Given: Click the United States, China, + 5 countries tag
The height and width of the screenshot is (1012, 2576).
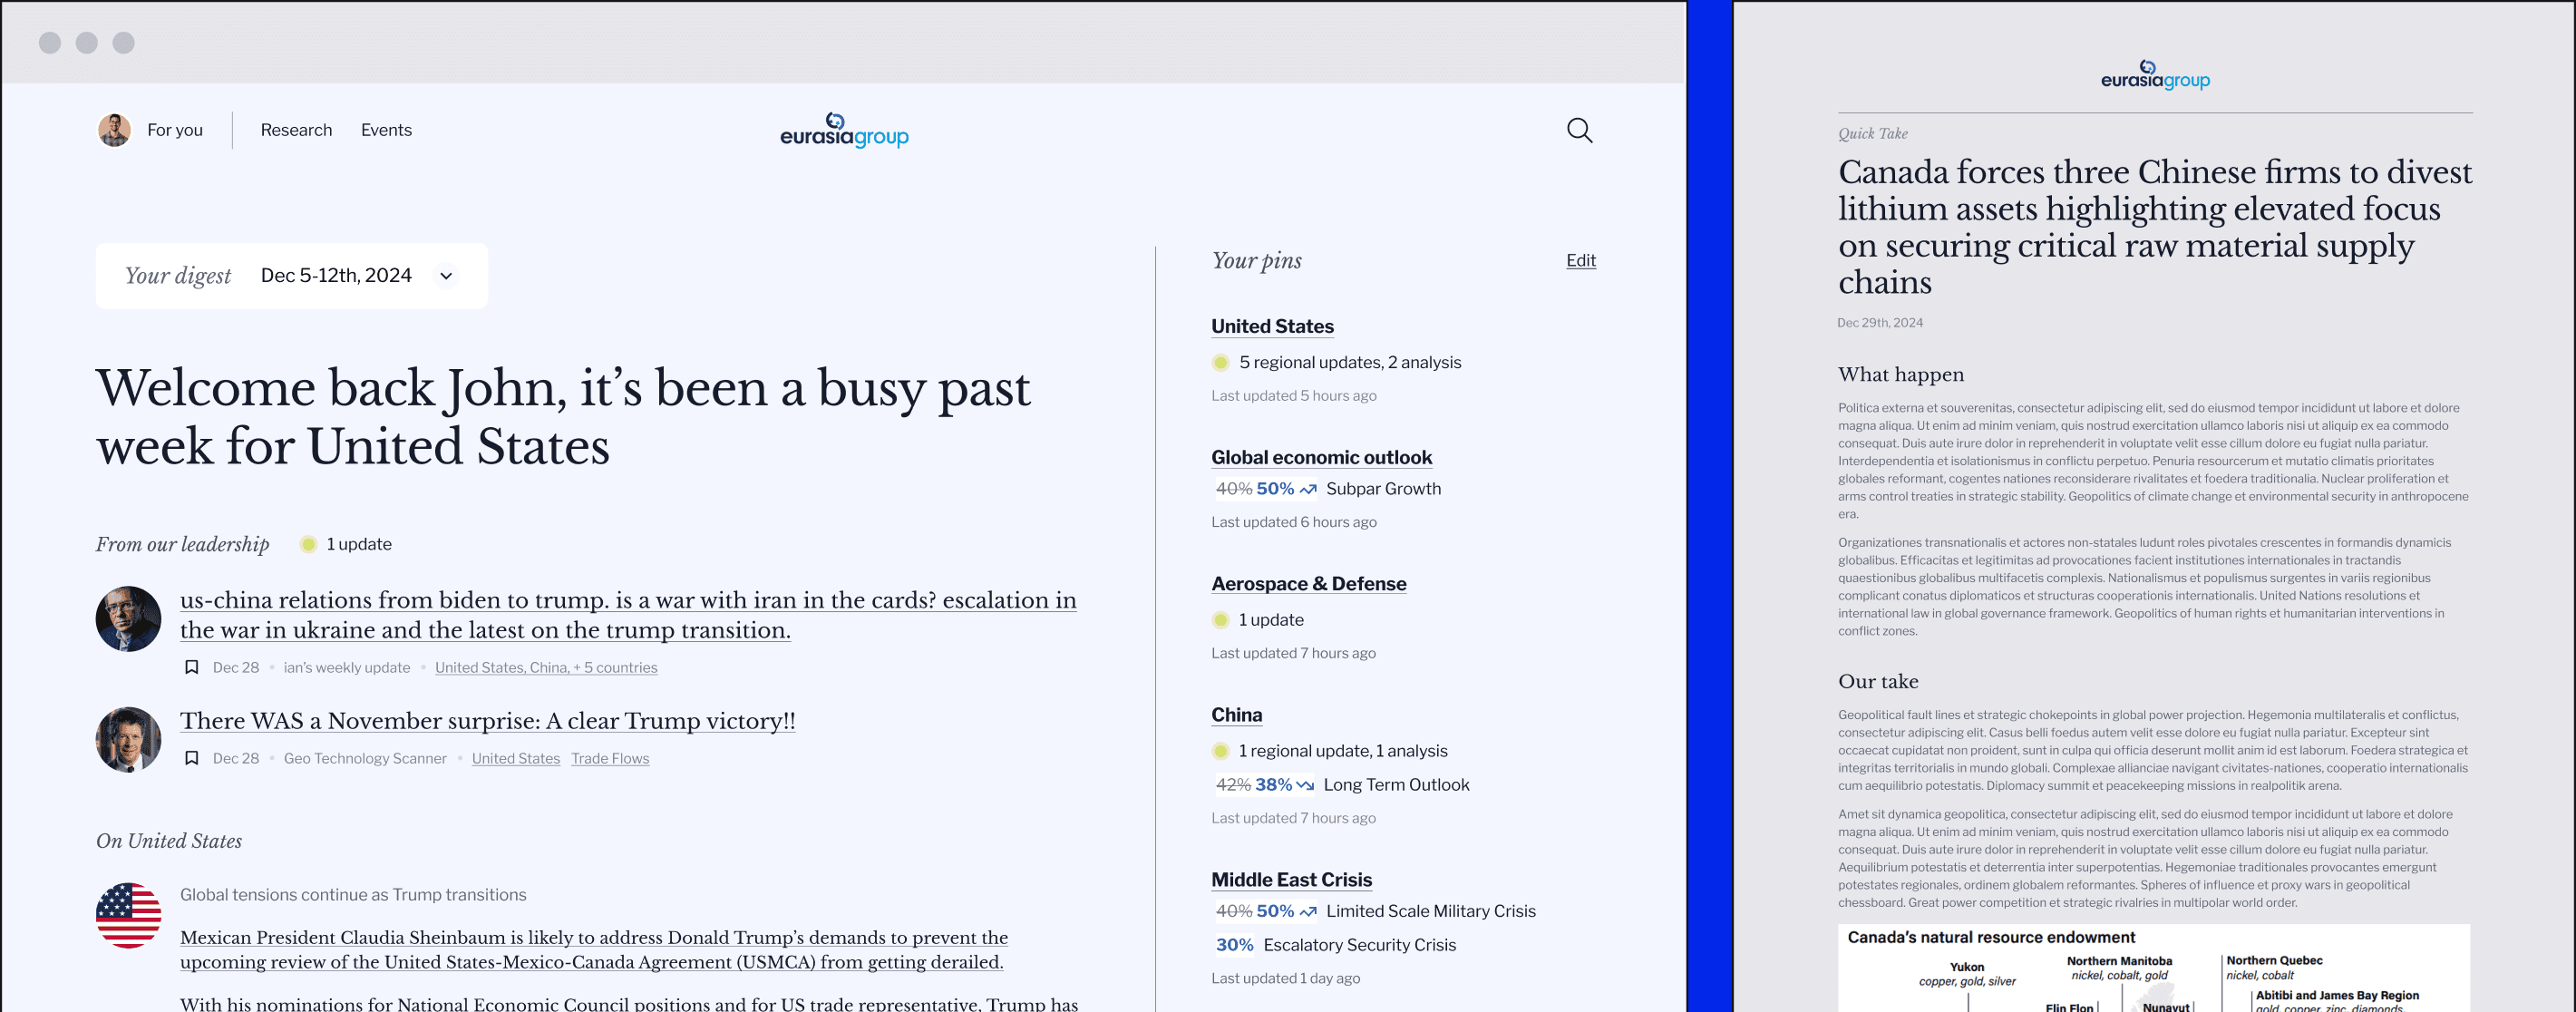Looking at the screenshot, I should 546,667.
